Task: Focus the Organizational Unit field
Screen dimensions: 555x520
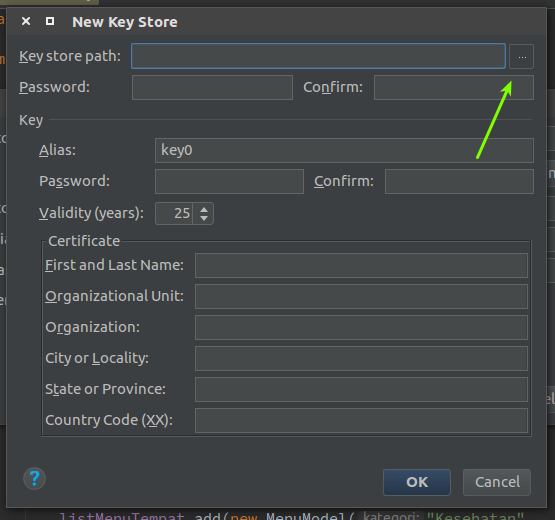Action: point(361,297)
